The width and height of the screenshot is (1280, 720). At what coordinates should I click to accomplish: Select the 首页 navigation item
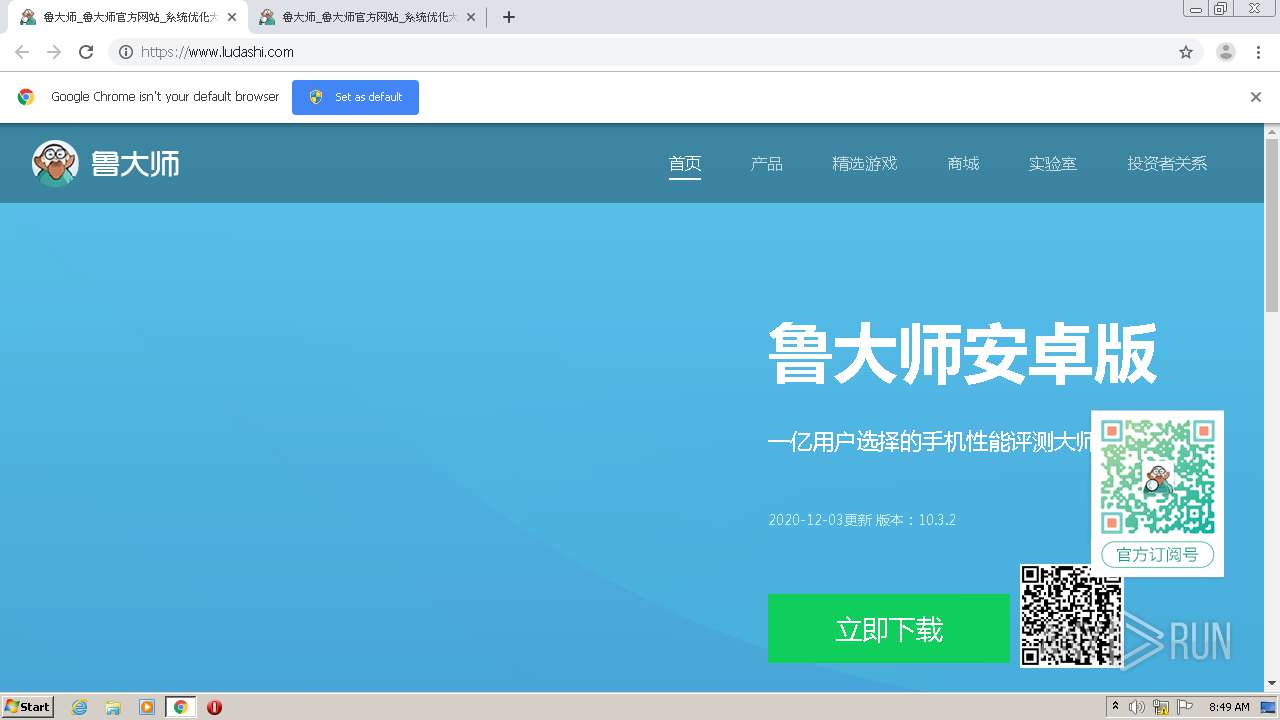[685, 164]
